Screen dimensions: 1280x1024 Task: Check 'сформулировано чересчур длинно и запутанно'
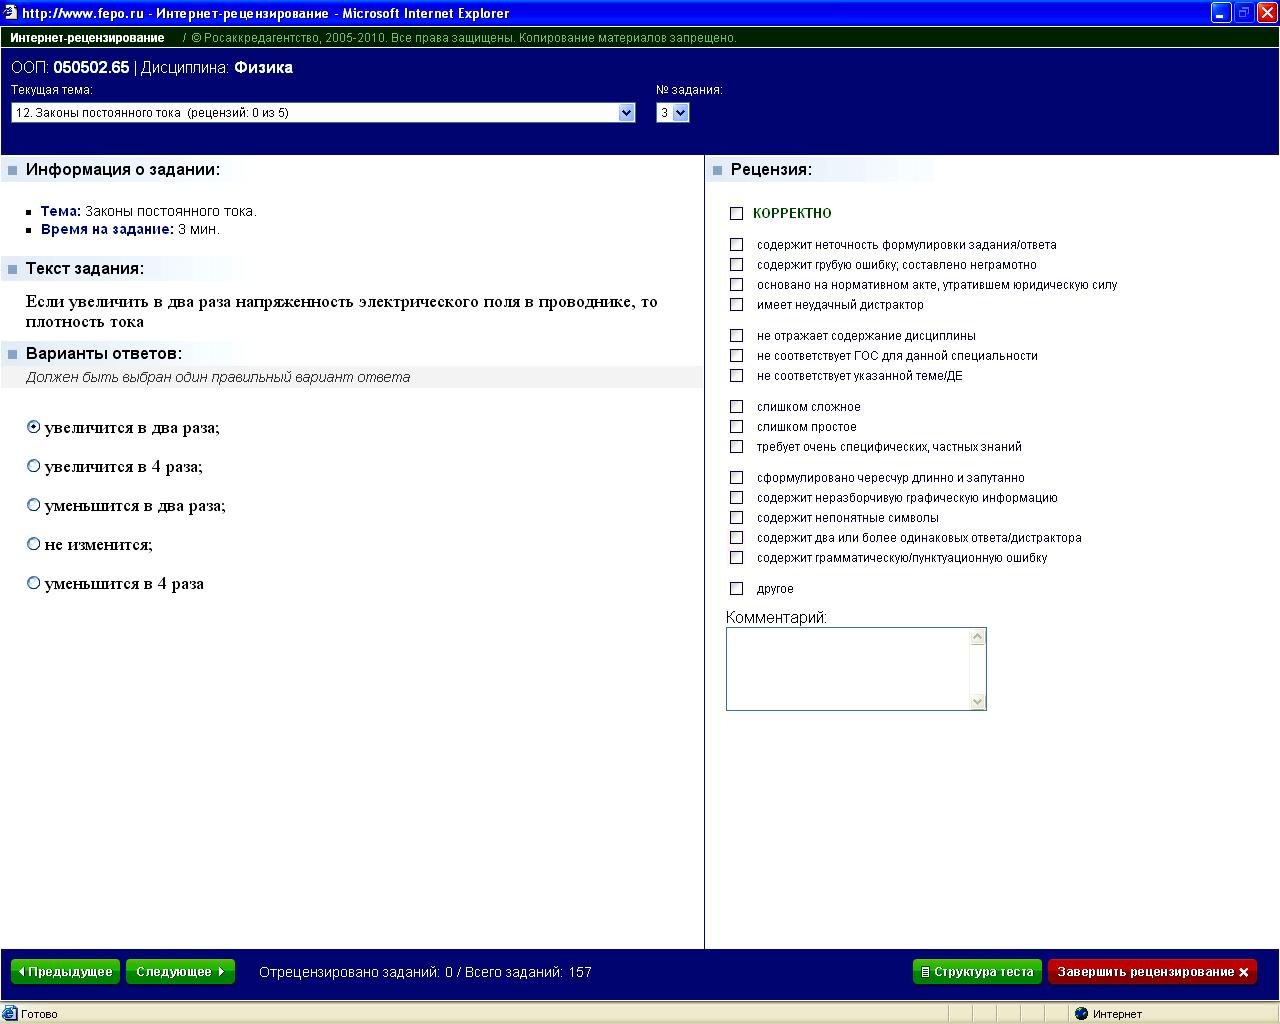(737, 477)
